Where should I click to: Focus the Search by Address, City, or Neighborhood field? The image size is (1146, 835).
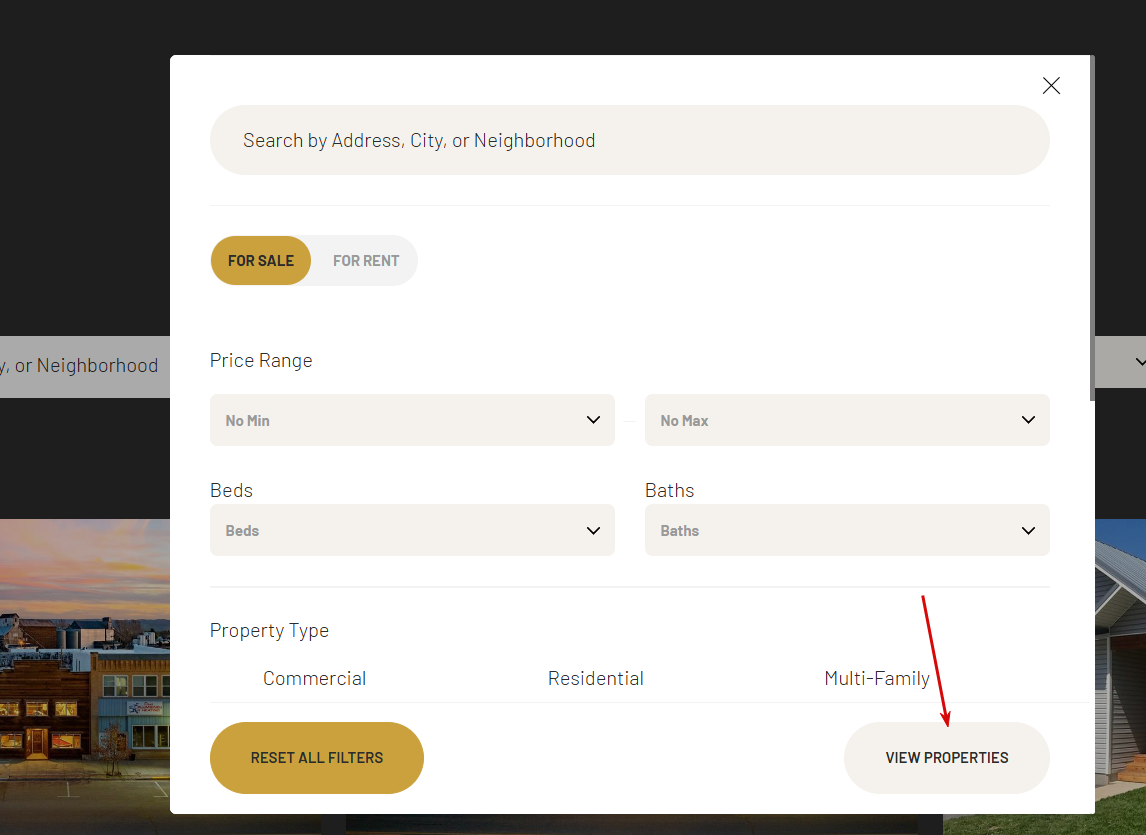click(x=629, y=140)
